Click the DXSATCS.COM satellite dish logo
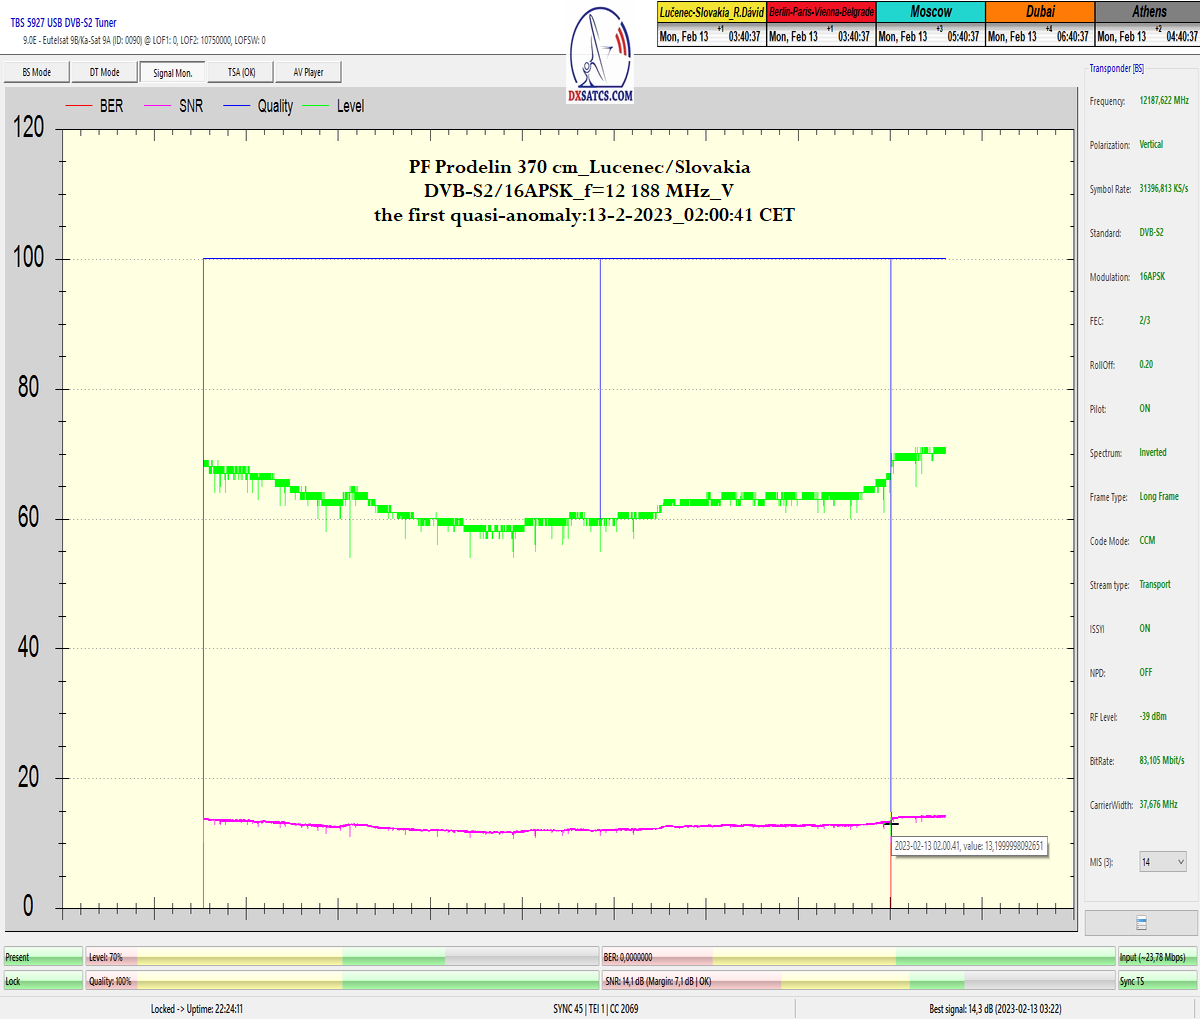The image size is (1200, 1019). click(600, 55)
